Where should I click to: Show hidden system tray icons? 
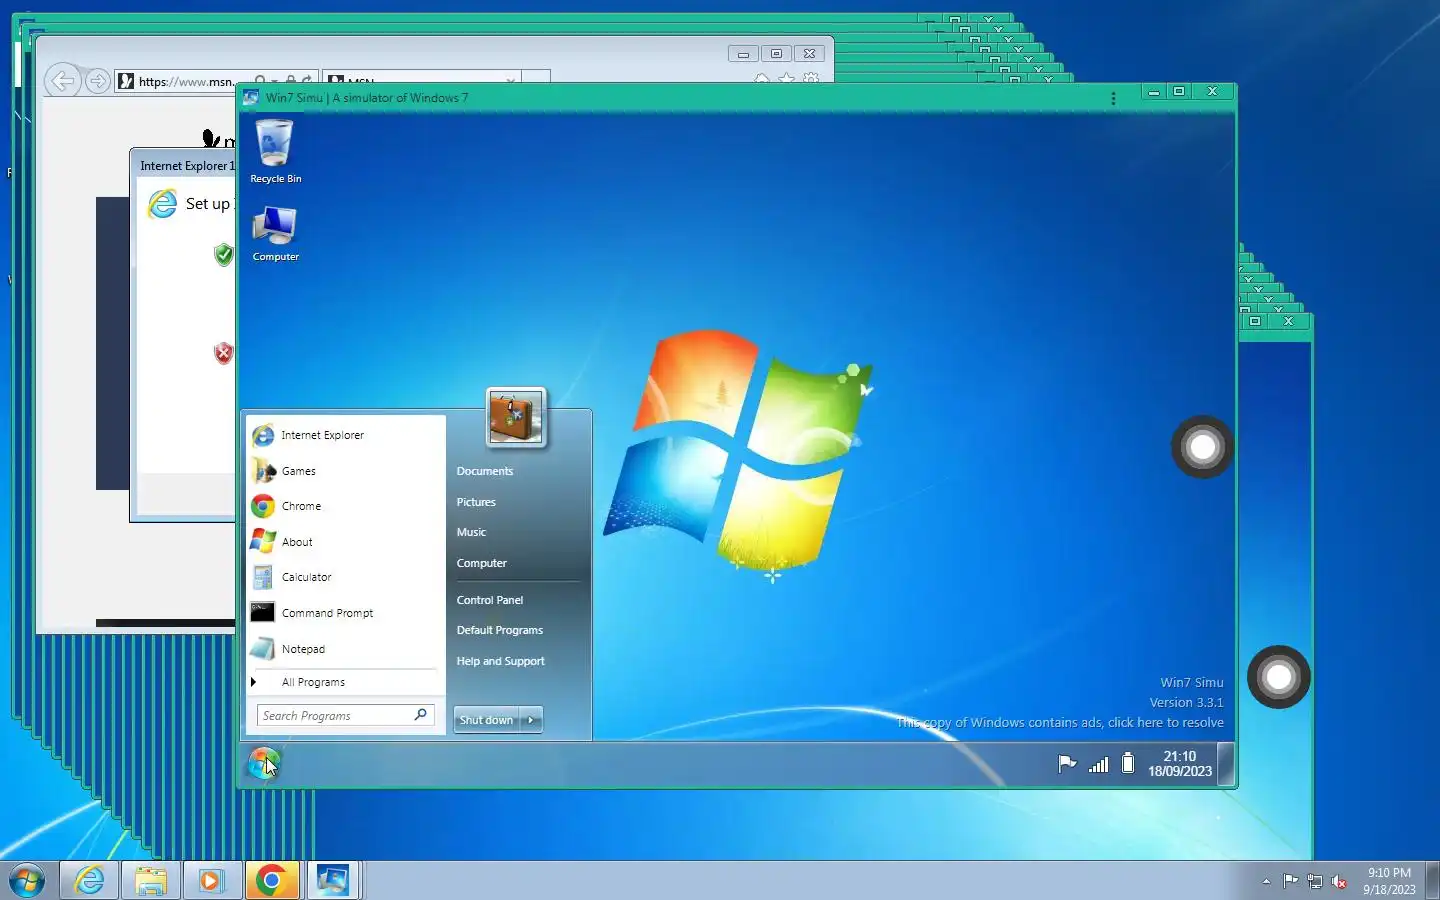tap(1266, 881)
